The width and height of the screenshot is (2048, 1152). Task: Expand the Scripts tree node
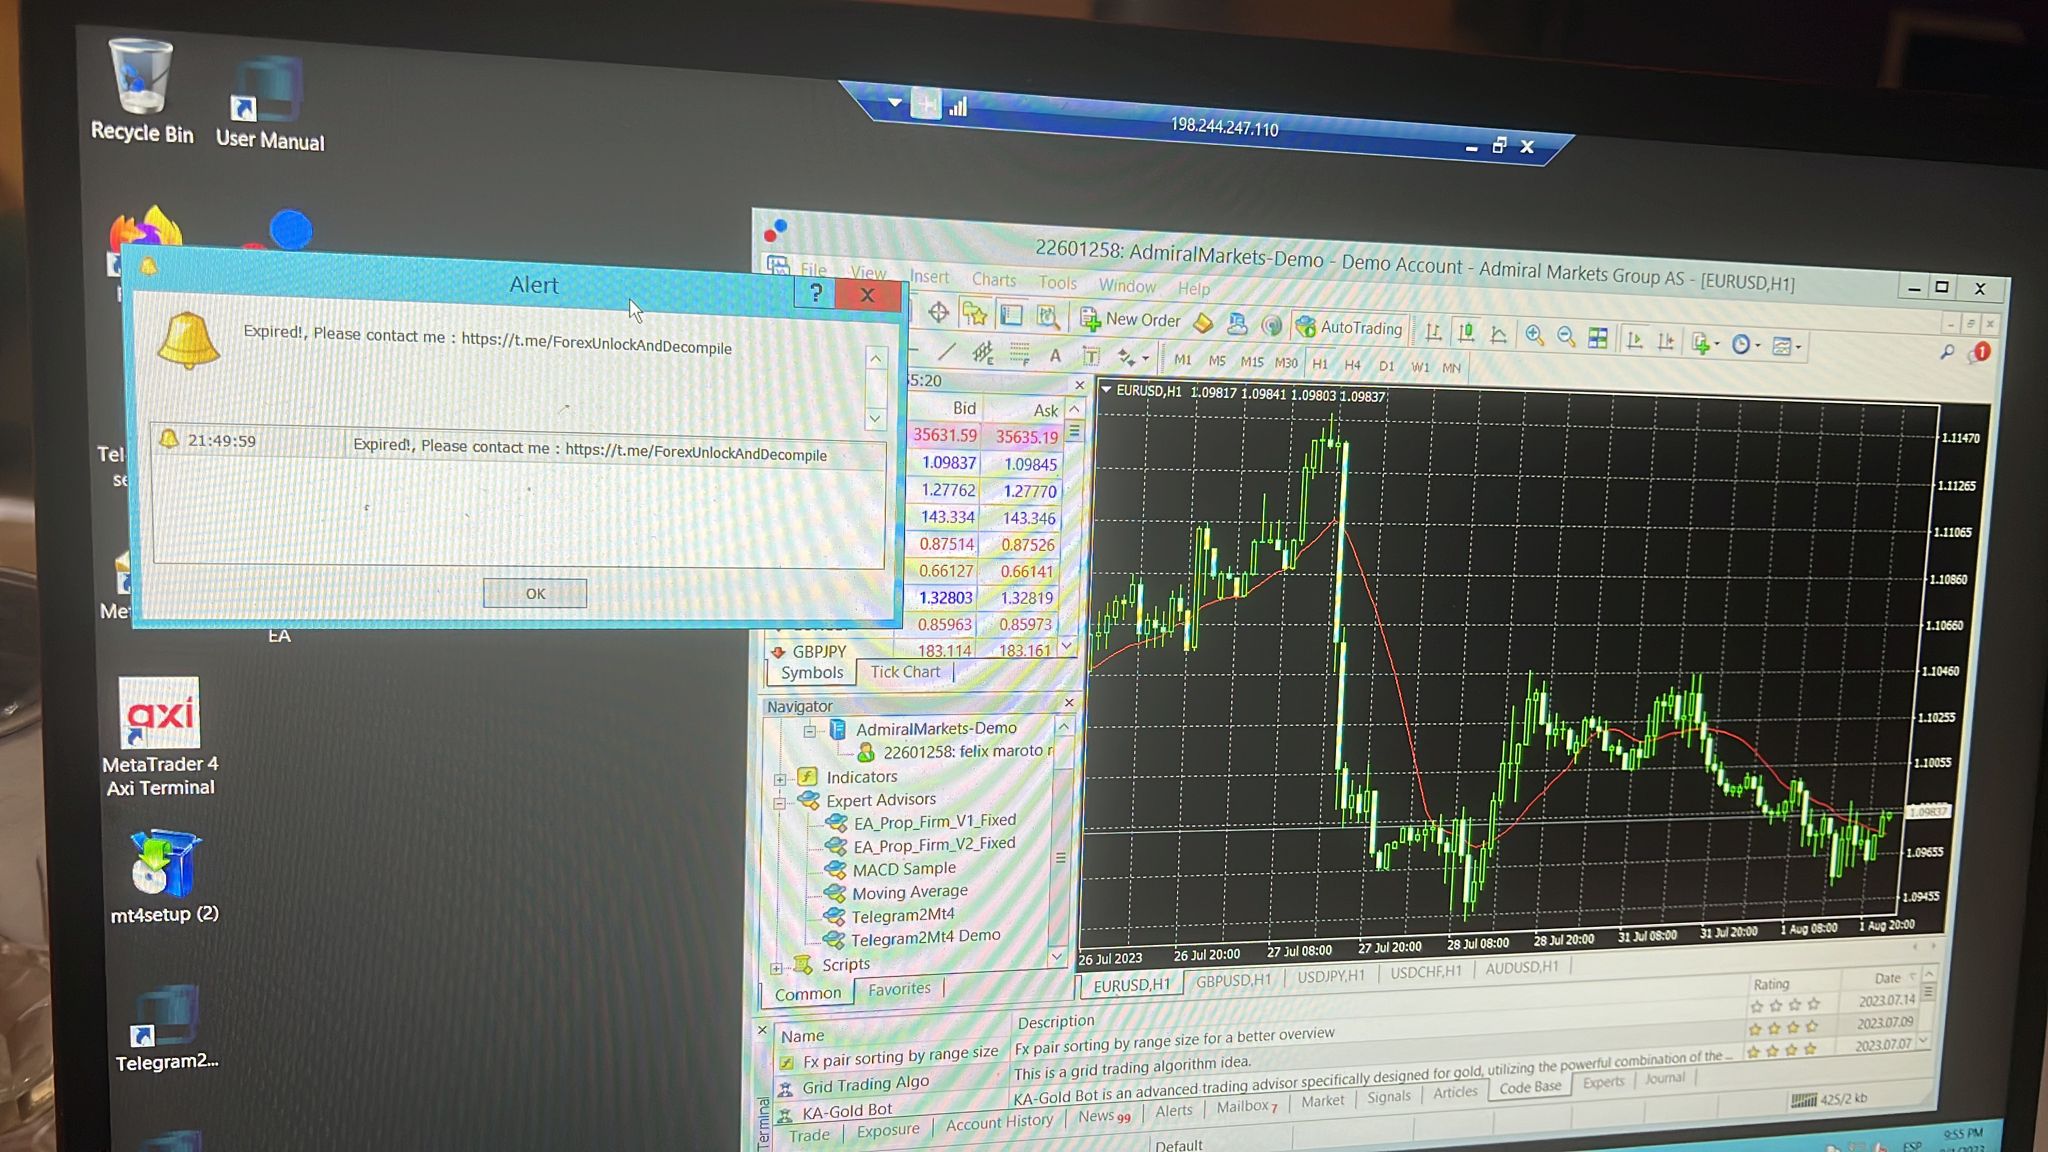point(776,967)
